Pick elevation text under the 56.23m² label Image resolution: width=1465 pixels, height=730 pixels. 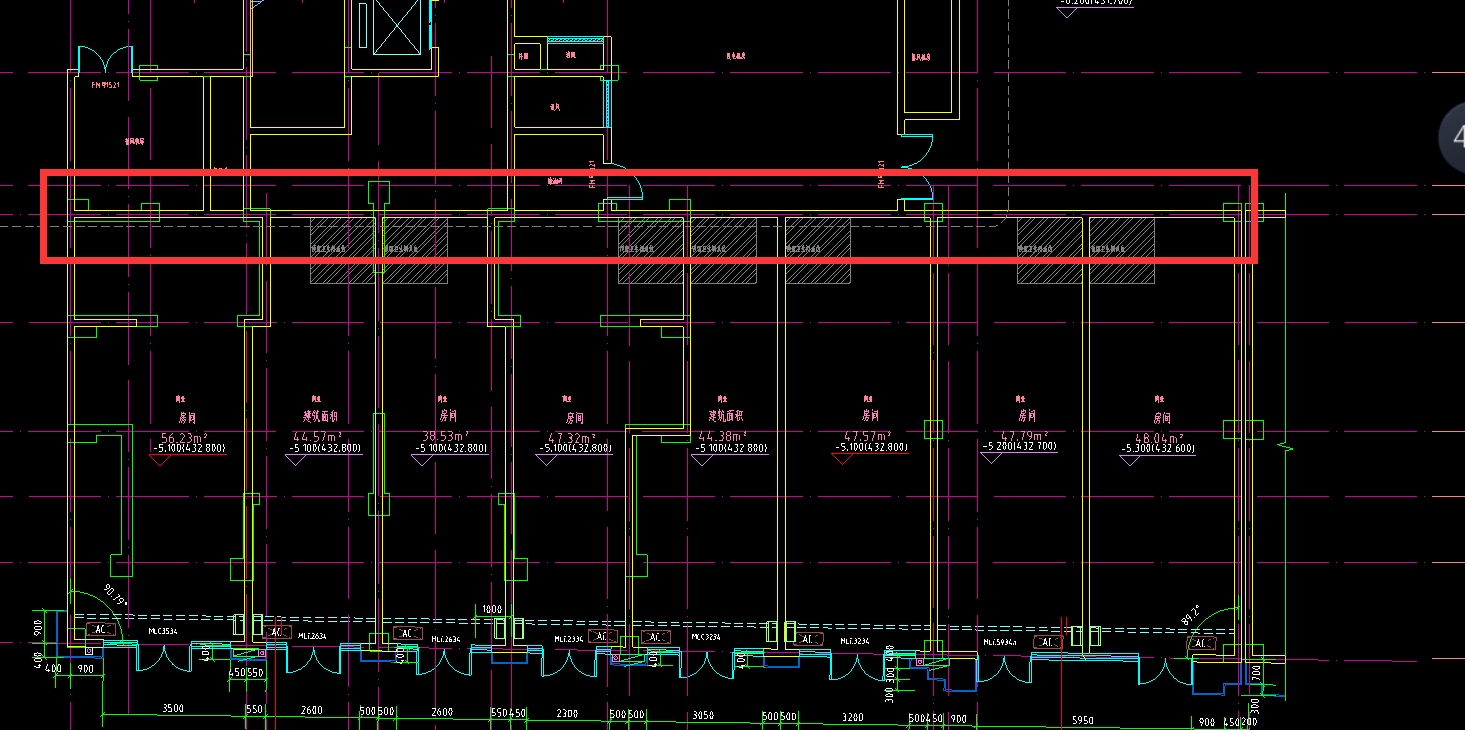pyautogui.click(x=188, y=448)
